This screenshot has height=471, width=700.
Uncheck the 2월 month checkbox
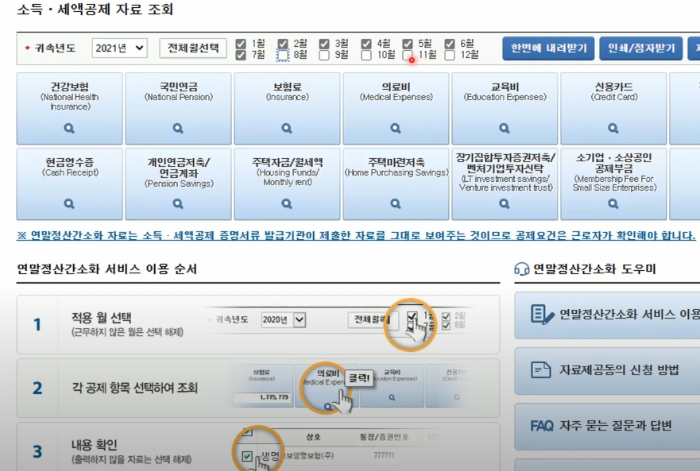click(283, 44)
